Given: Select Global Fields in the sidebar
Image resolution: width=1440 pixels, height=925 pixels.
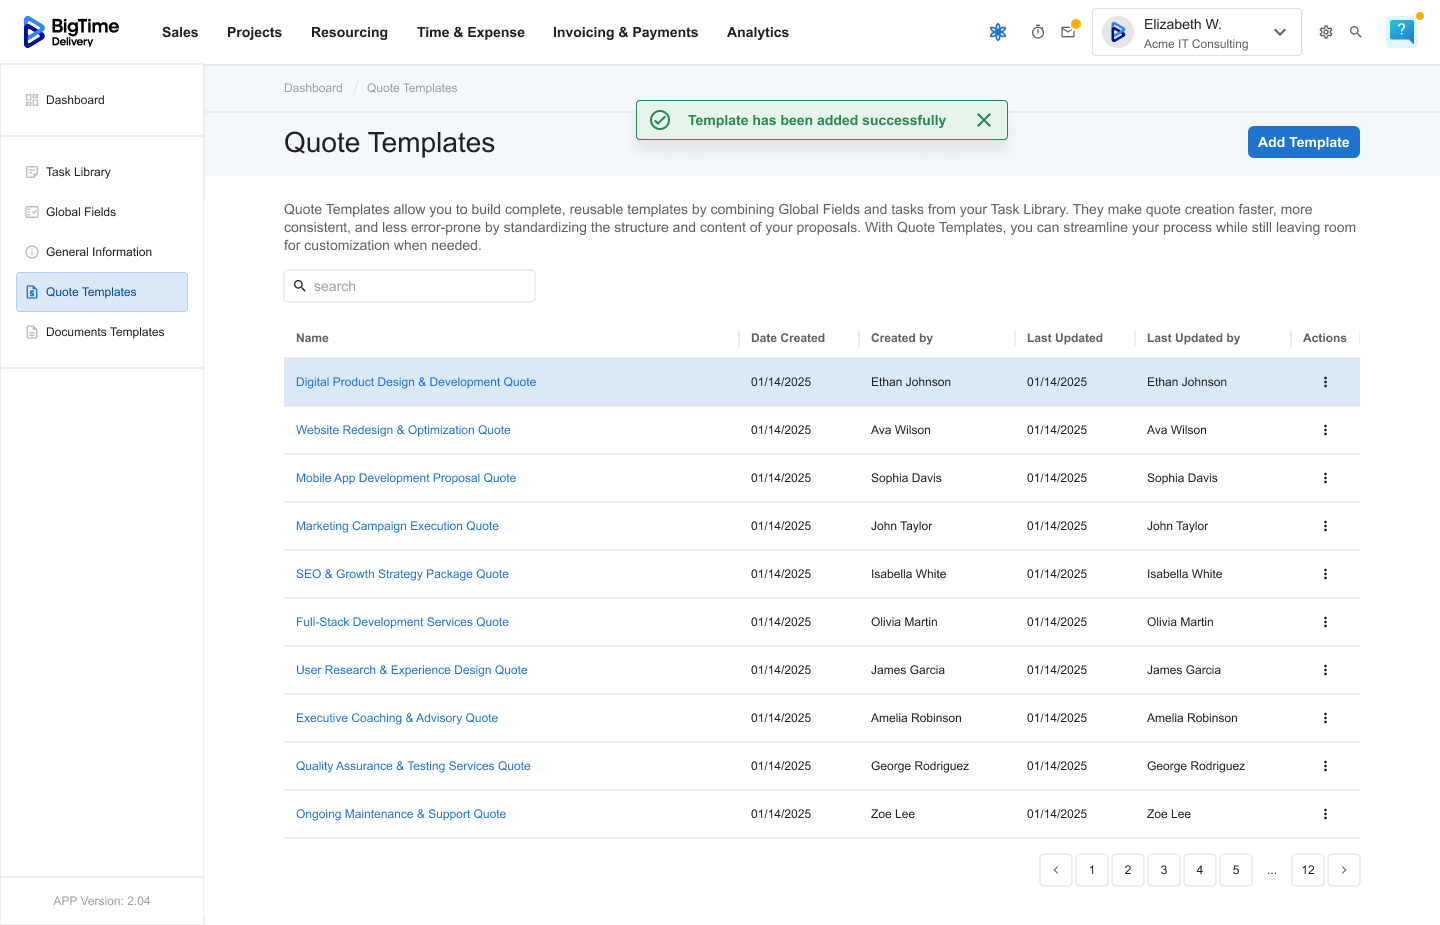Looking at the screenshot, I should click(x=81, y=212).
